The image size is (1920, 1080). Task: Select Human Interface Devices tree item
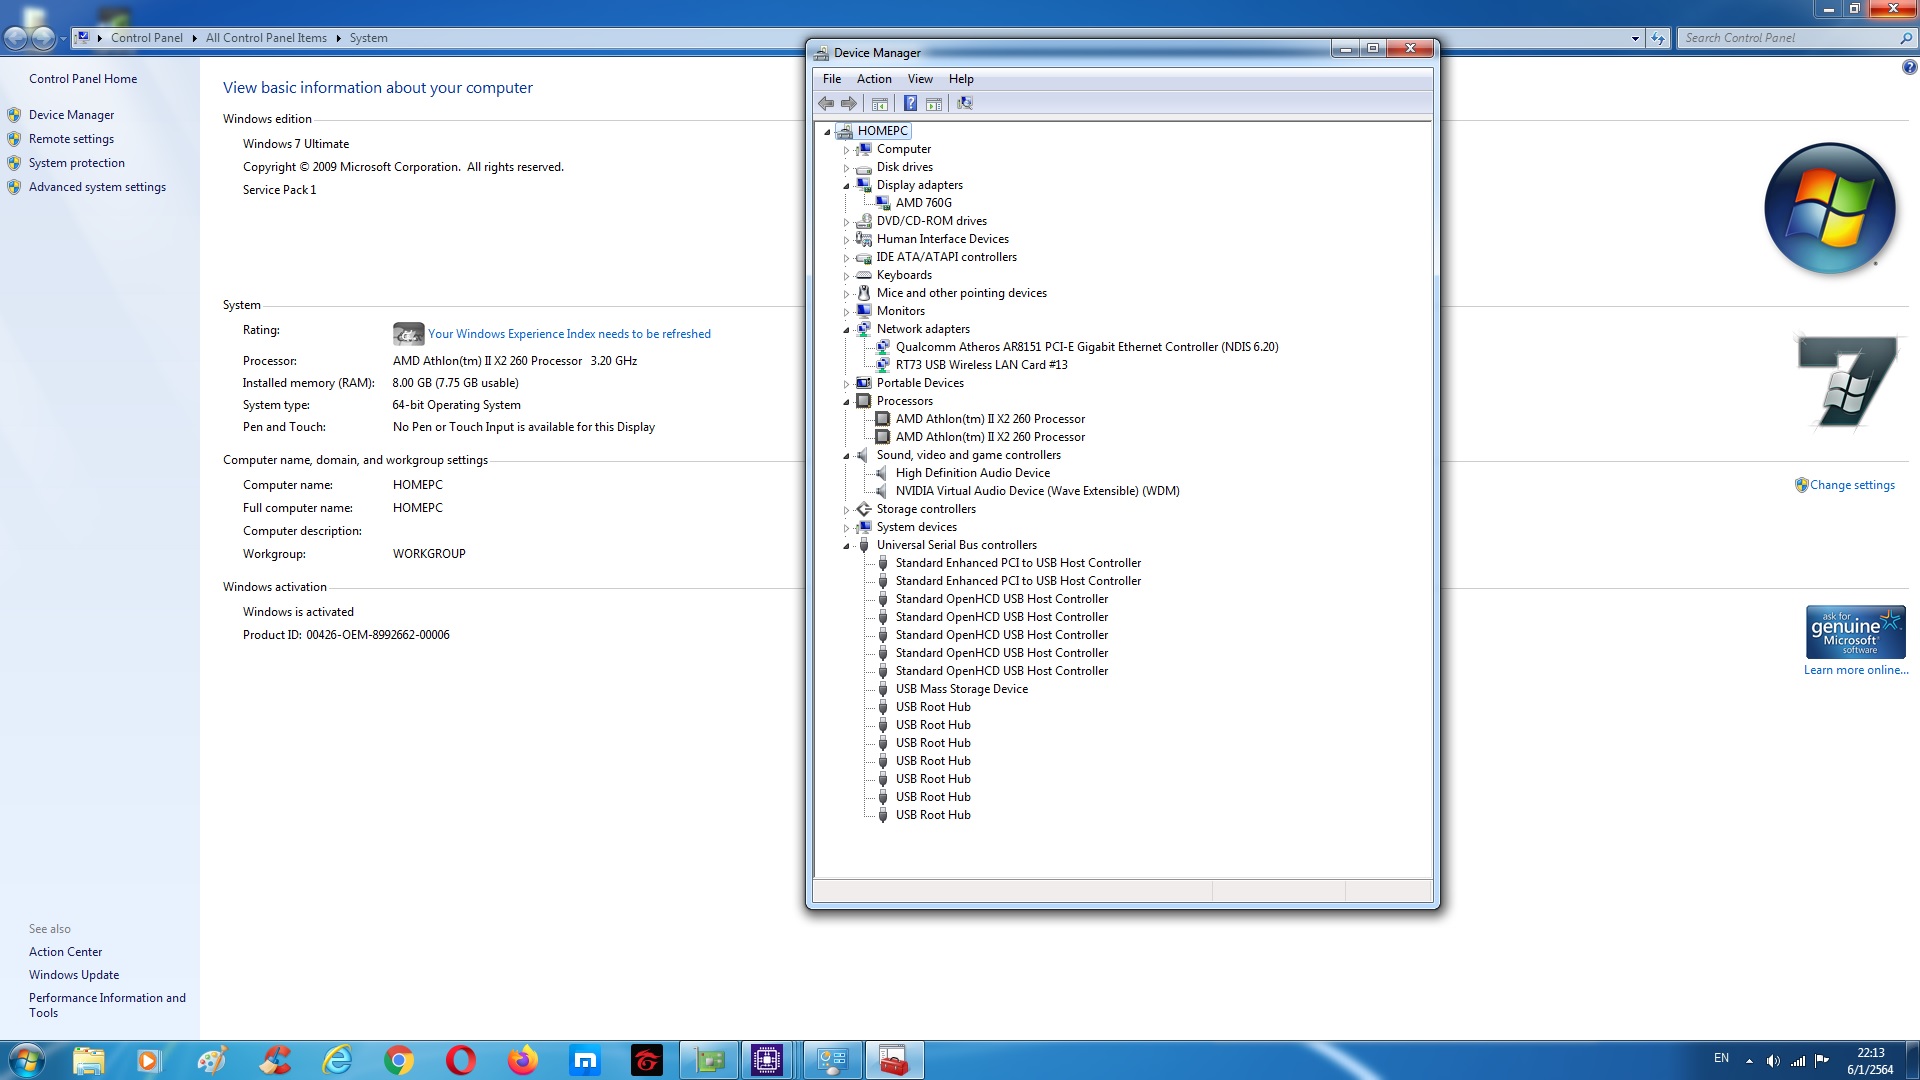click(x=942, y=239)
